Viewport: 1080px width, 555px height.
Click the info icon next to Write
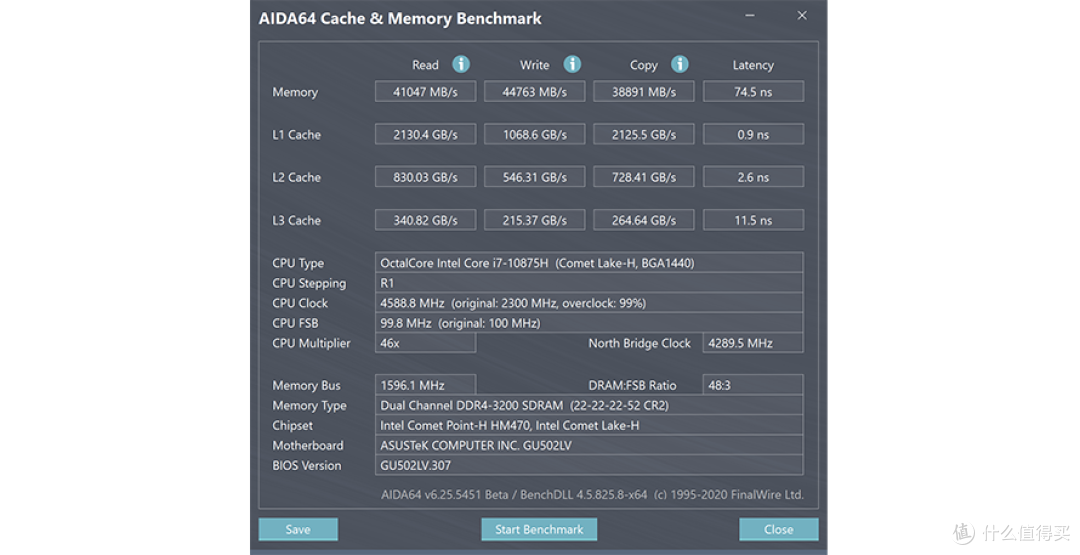pyautogui.click(x=572, y=64)
